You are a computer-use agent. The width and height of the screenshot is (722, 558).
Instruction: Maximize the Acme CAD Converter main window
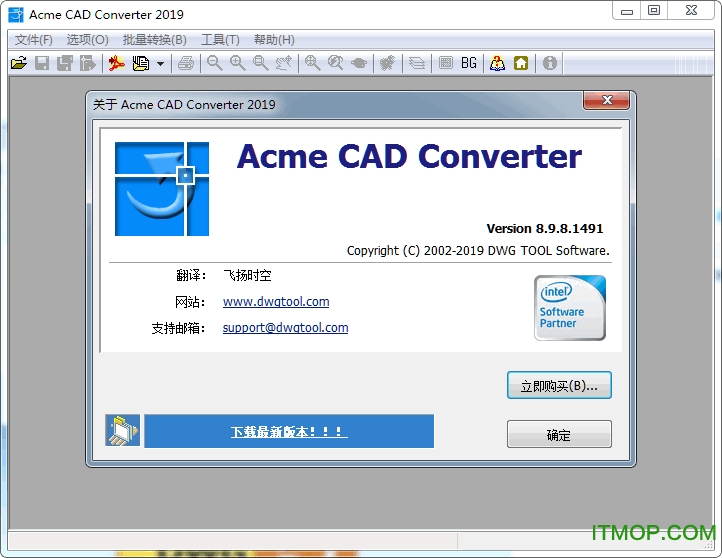[654, 11]
